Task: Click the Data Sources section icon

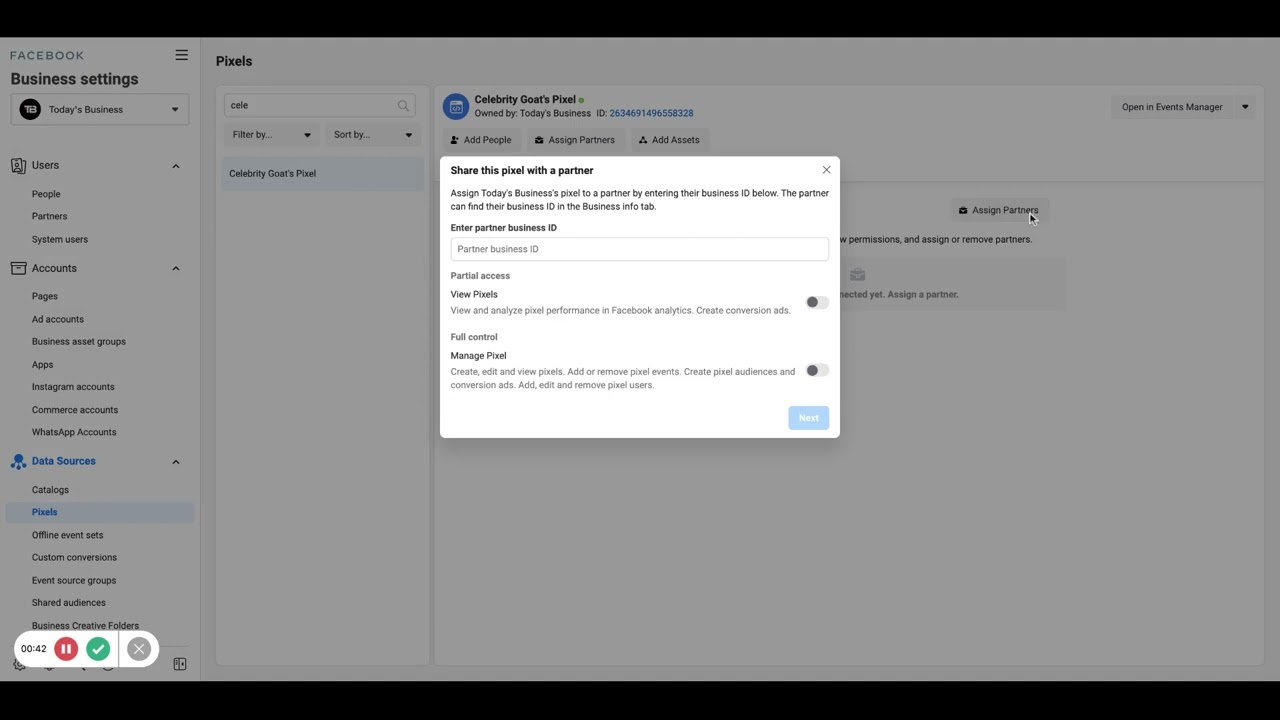Action: [x=18, y=461]
